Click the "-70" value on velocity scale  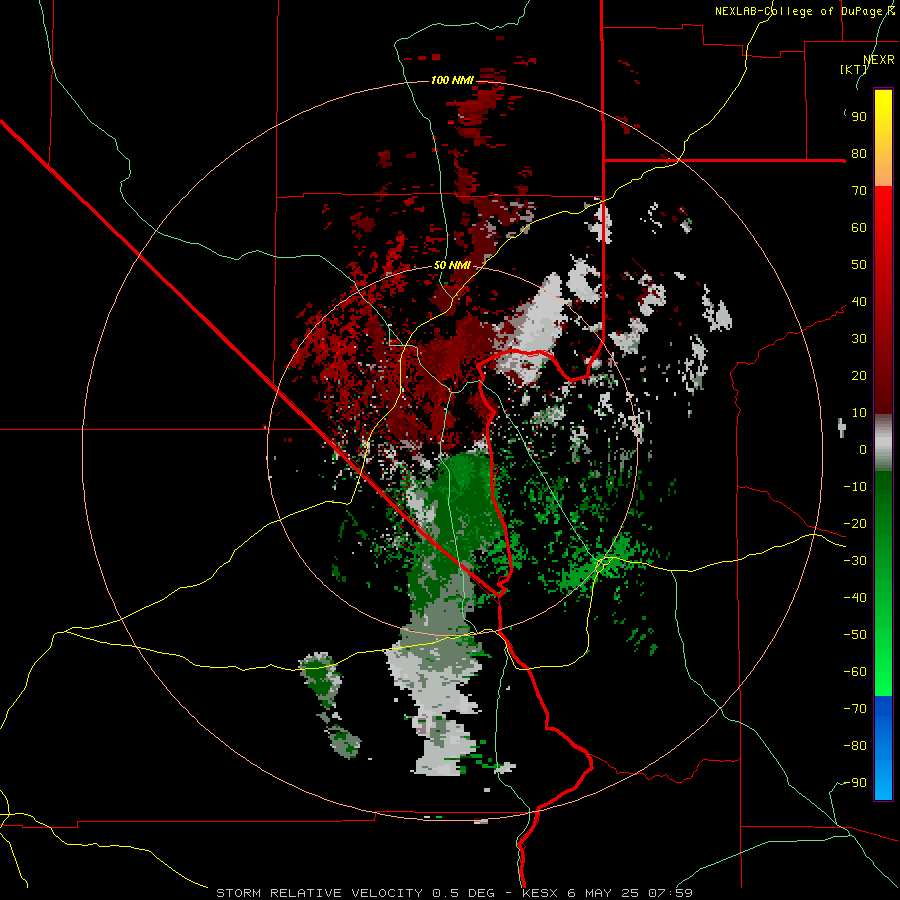[x=855, y=709]
